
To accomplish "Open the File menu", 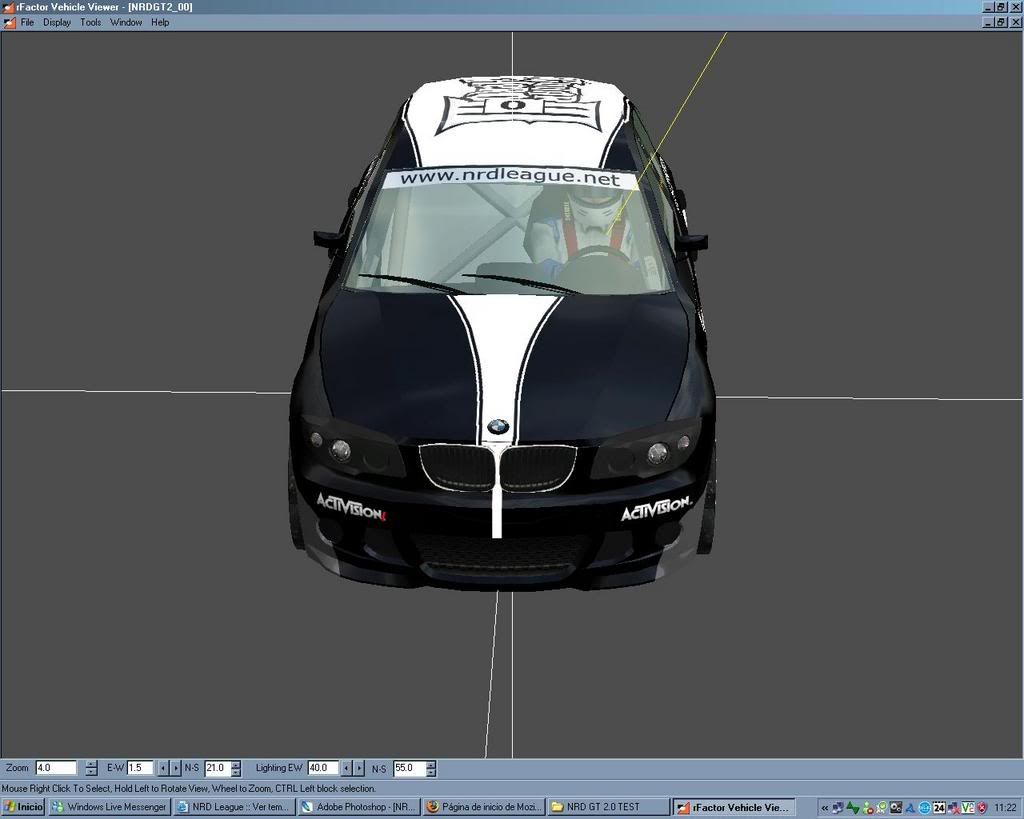I will tap(27, 22).
